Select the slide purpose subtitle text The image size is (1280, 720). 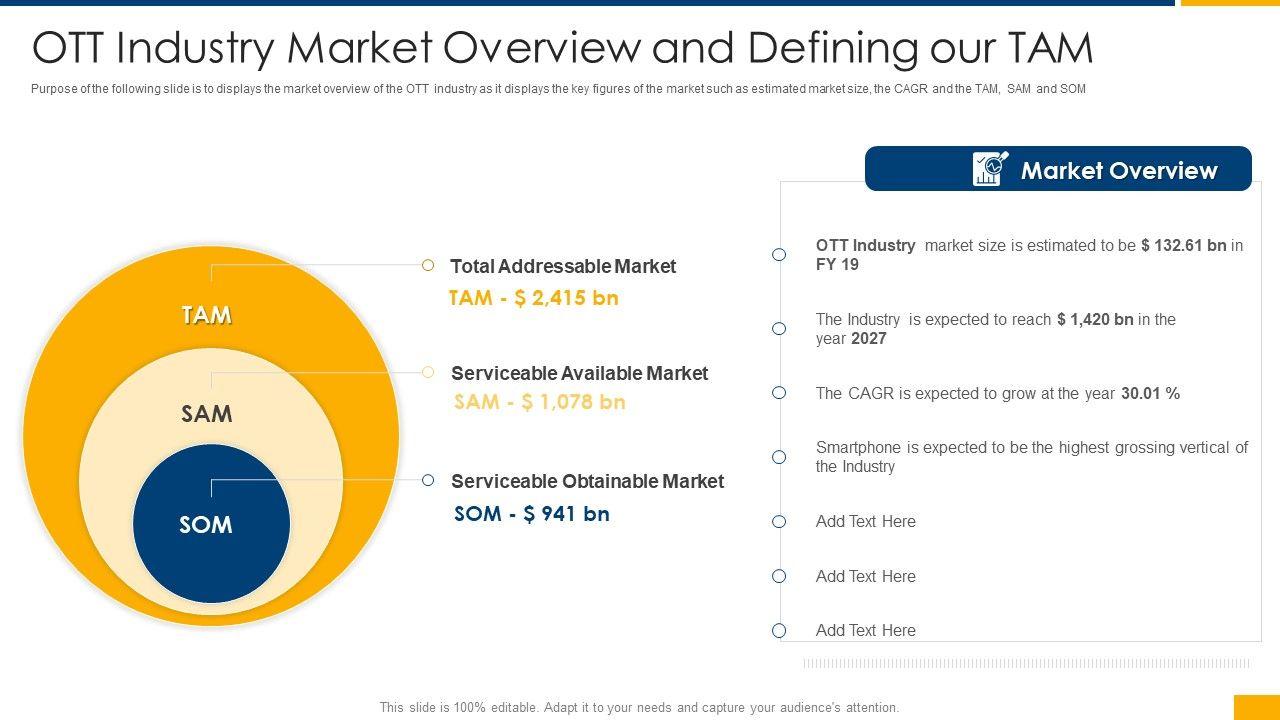[558, 89]
